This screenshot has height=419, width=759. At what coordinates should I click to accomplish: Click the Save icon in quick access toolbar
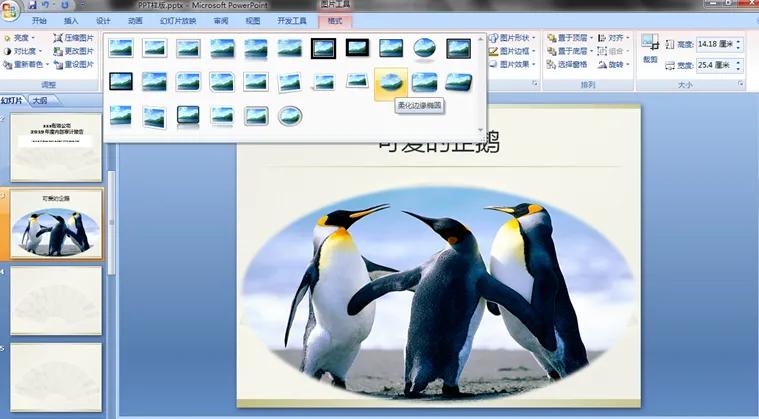click(x=32, y=5)
